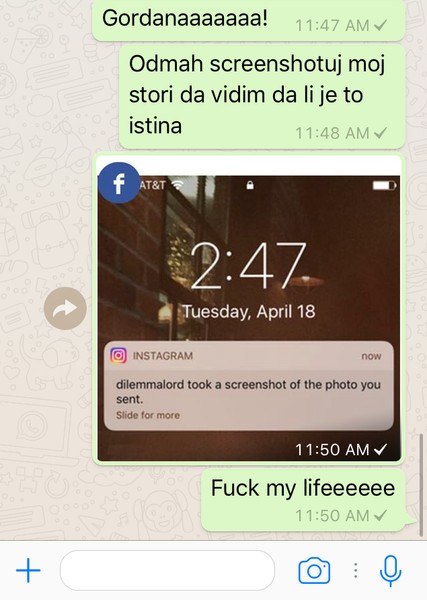Image resolution: width=427 pixels, height=600 pixels.
Task: Tap the 11:50 AM checkmark on image
Action: pyautogui.click(x=381, y=449)
